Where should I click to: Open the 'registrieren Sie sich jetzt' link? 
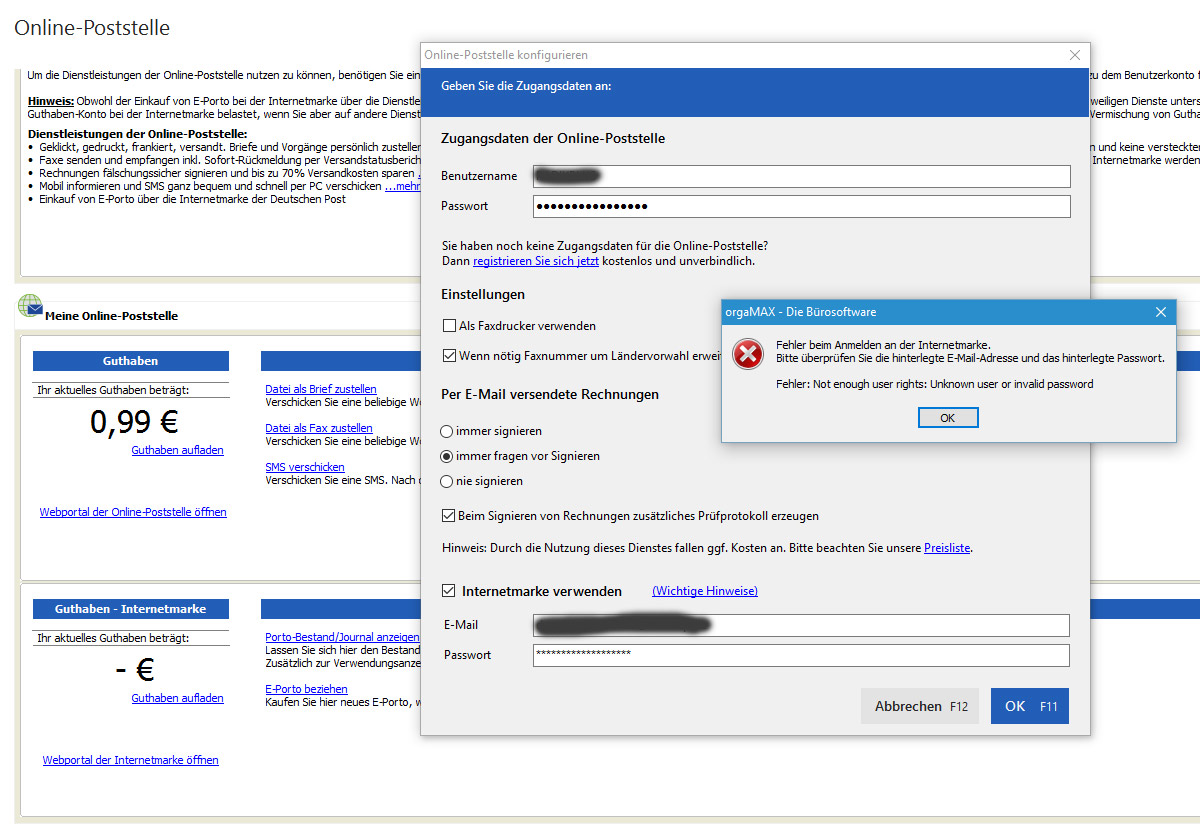tap(536, 261)
